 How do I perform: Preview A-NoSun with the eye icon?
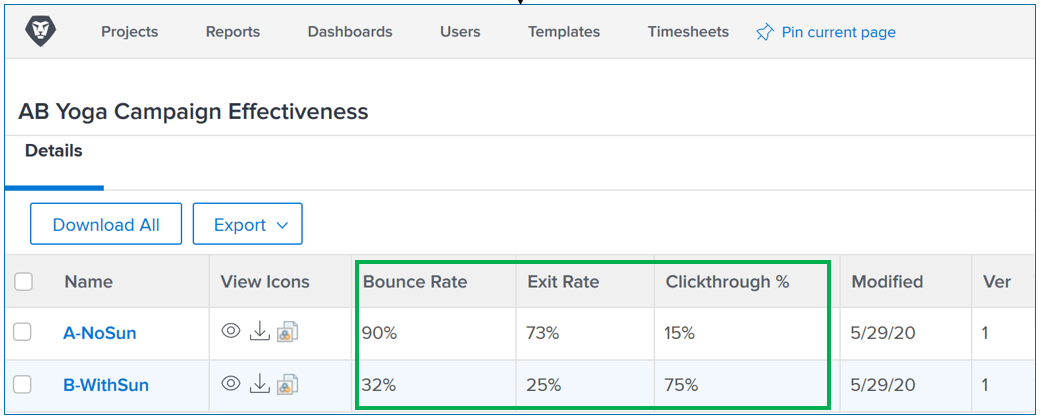[231, 332]
